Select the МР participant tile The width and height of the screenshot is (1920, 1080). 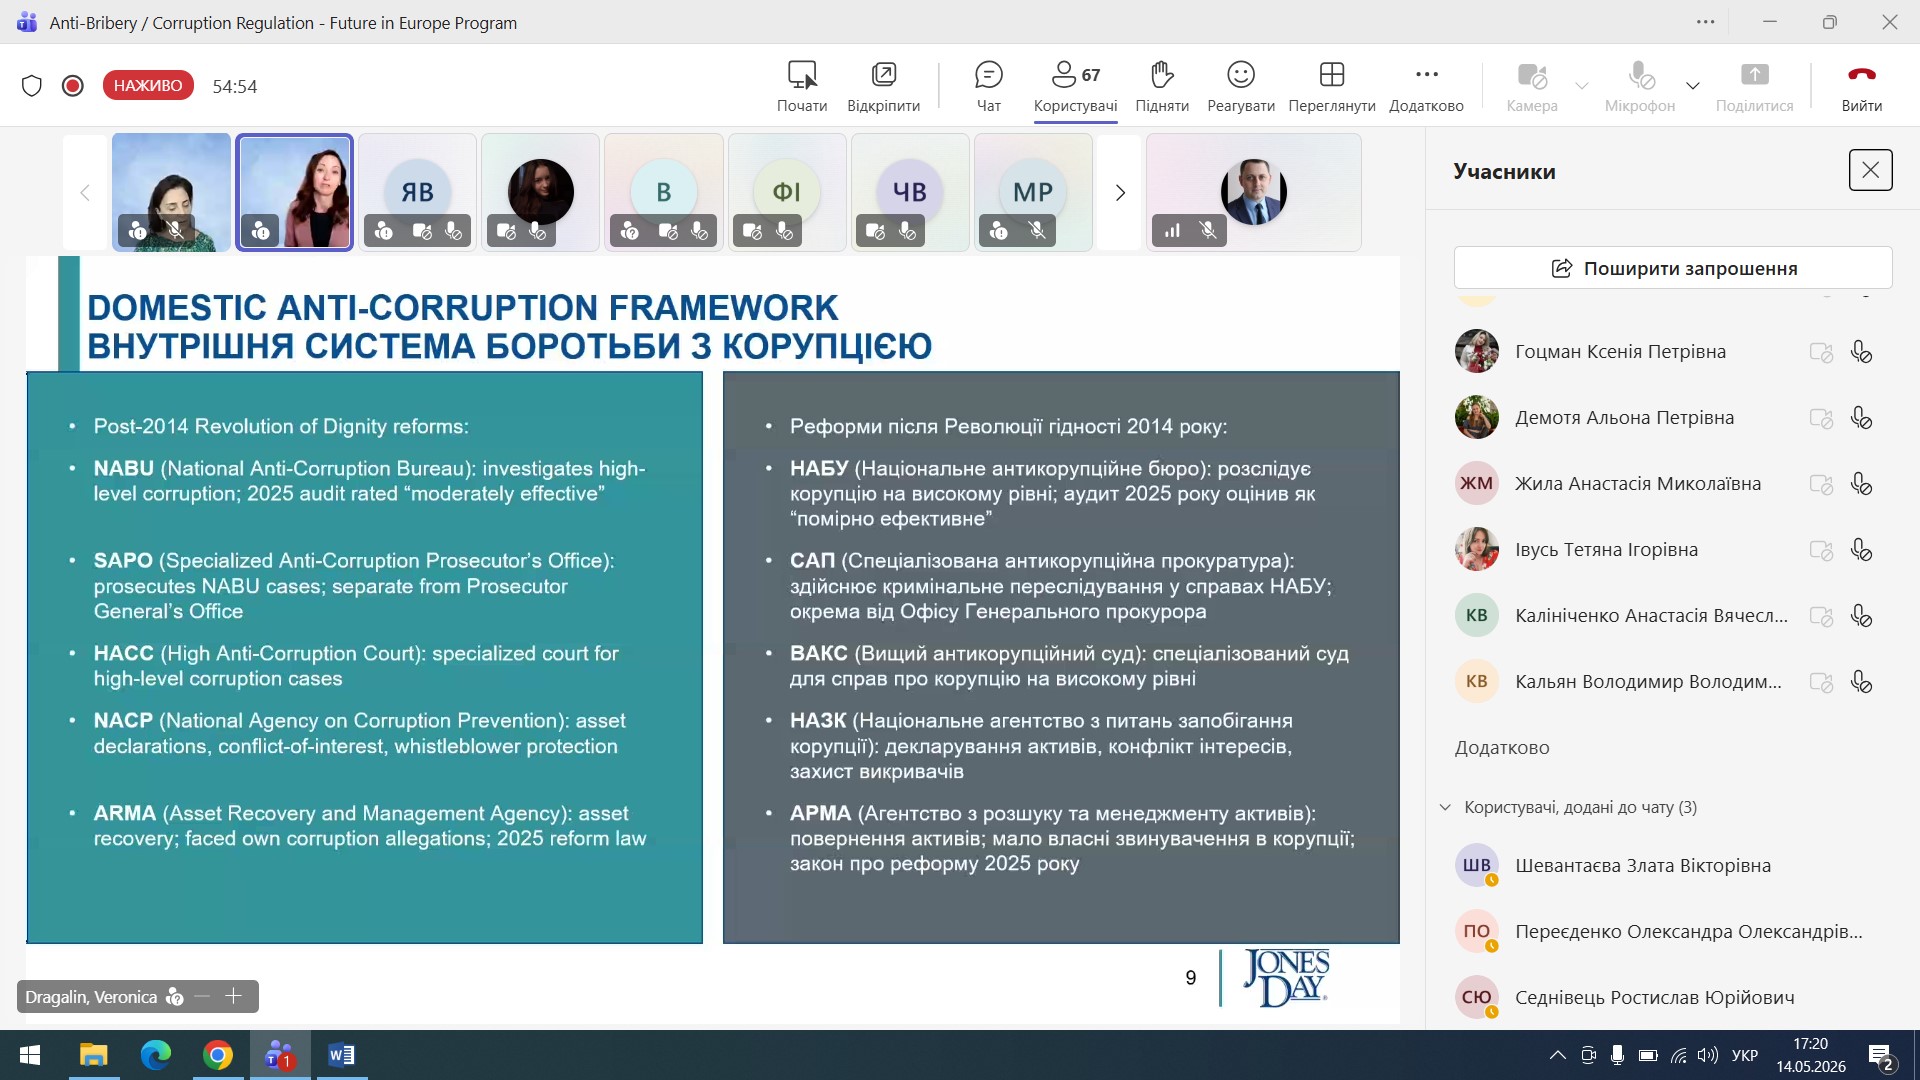tap(1033, 192)
